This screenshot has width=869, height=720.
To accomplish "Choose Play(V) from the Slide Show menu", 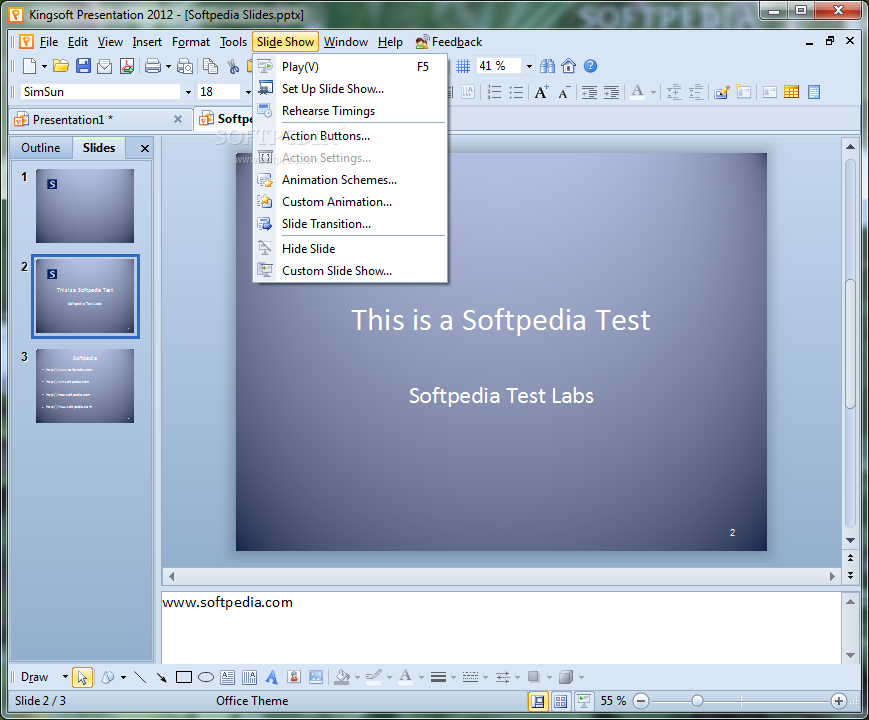I will pyautogui.click(x=350, y=67).
